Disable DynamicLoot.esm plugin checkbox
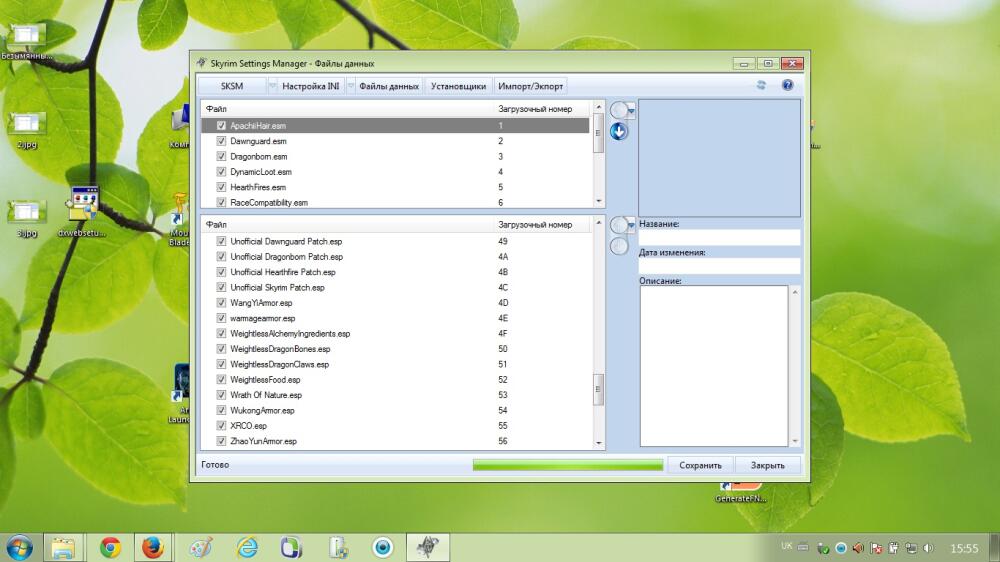This screenshot has width=1000, height=562. (221, 172)
